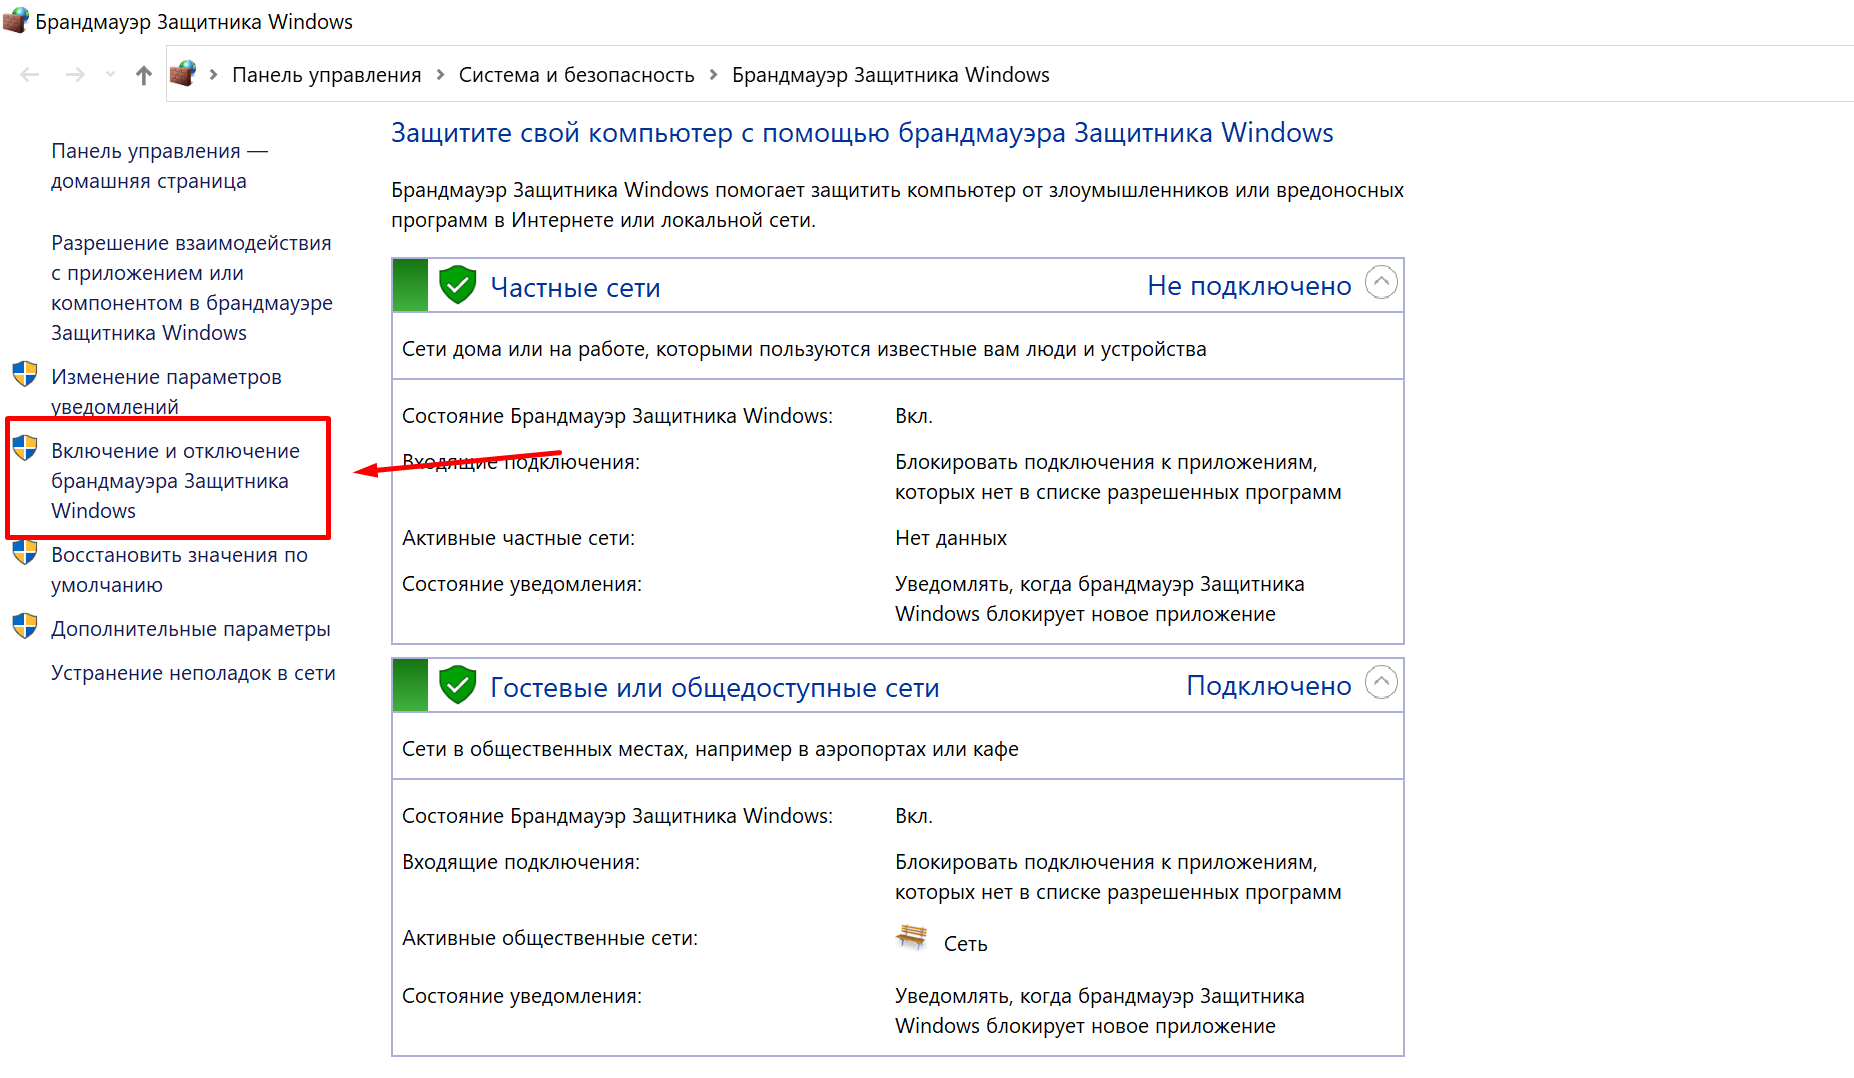Viewport: 1854px width, 1078px height.
Task: Click the firewall icon in the address bar
Action: click(x=183, y=74)
